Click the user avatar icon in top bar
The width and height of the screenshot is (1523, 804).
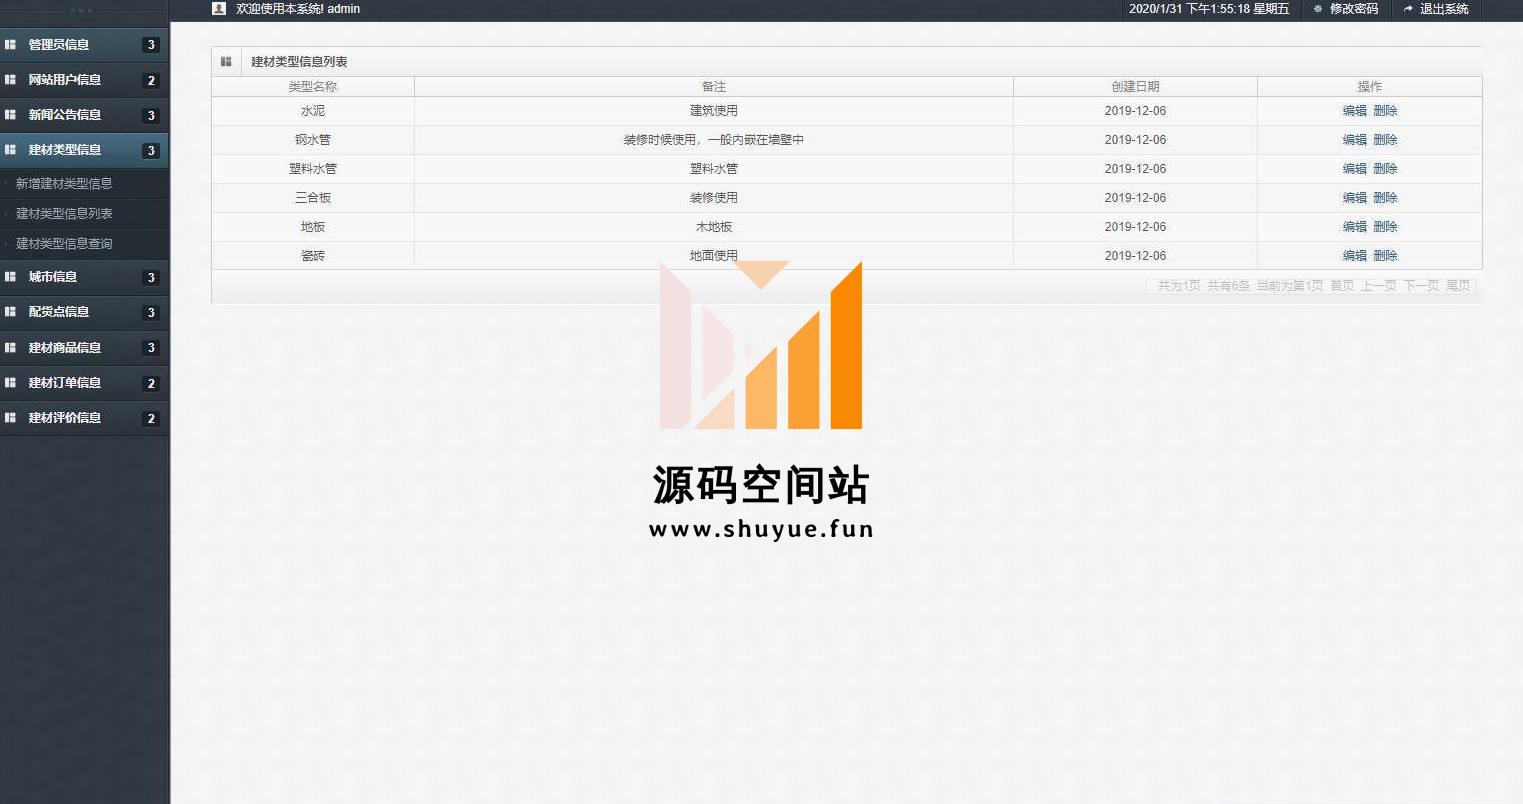point(219,8)
